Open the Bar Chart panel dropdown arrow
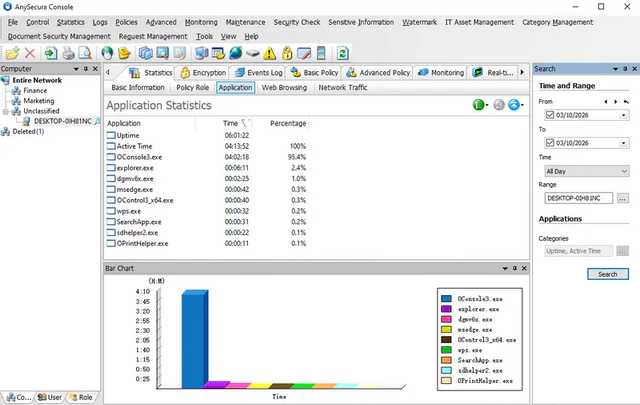640x405 pixels. pos(505,268)
